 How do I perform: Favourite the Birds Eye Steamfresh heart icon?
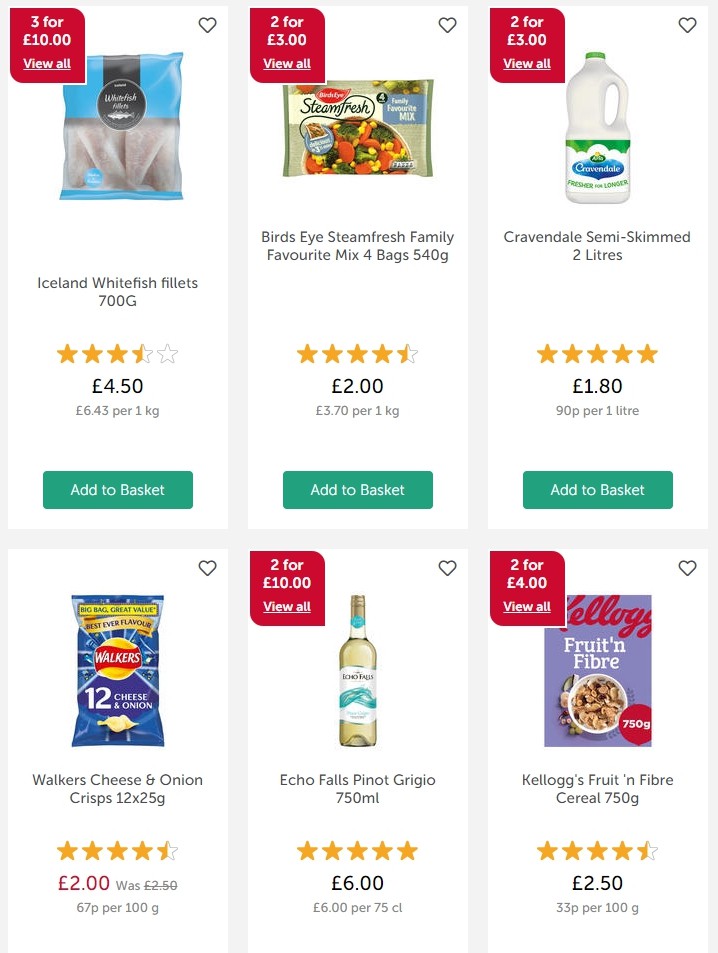[447, 25]
